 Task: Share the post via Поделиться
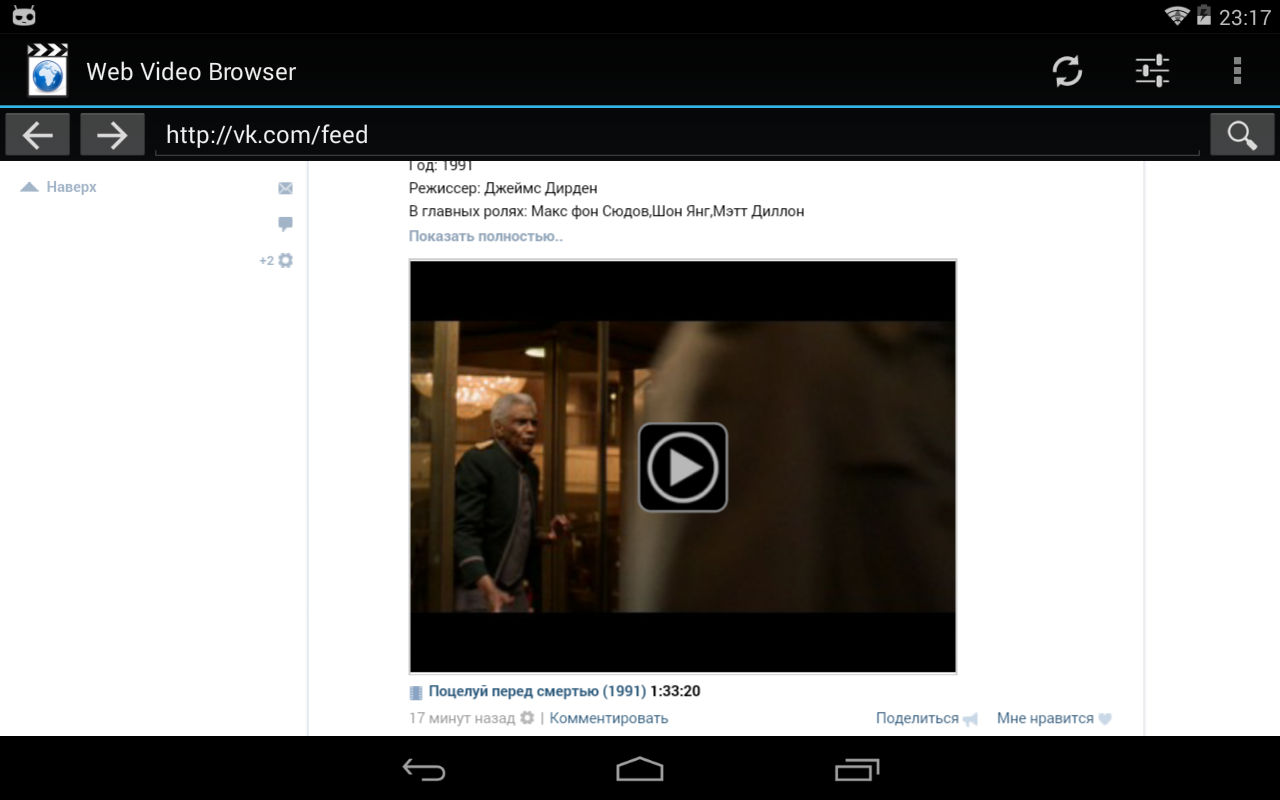(917, 718)
